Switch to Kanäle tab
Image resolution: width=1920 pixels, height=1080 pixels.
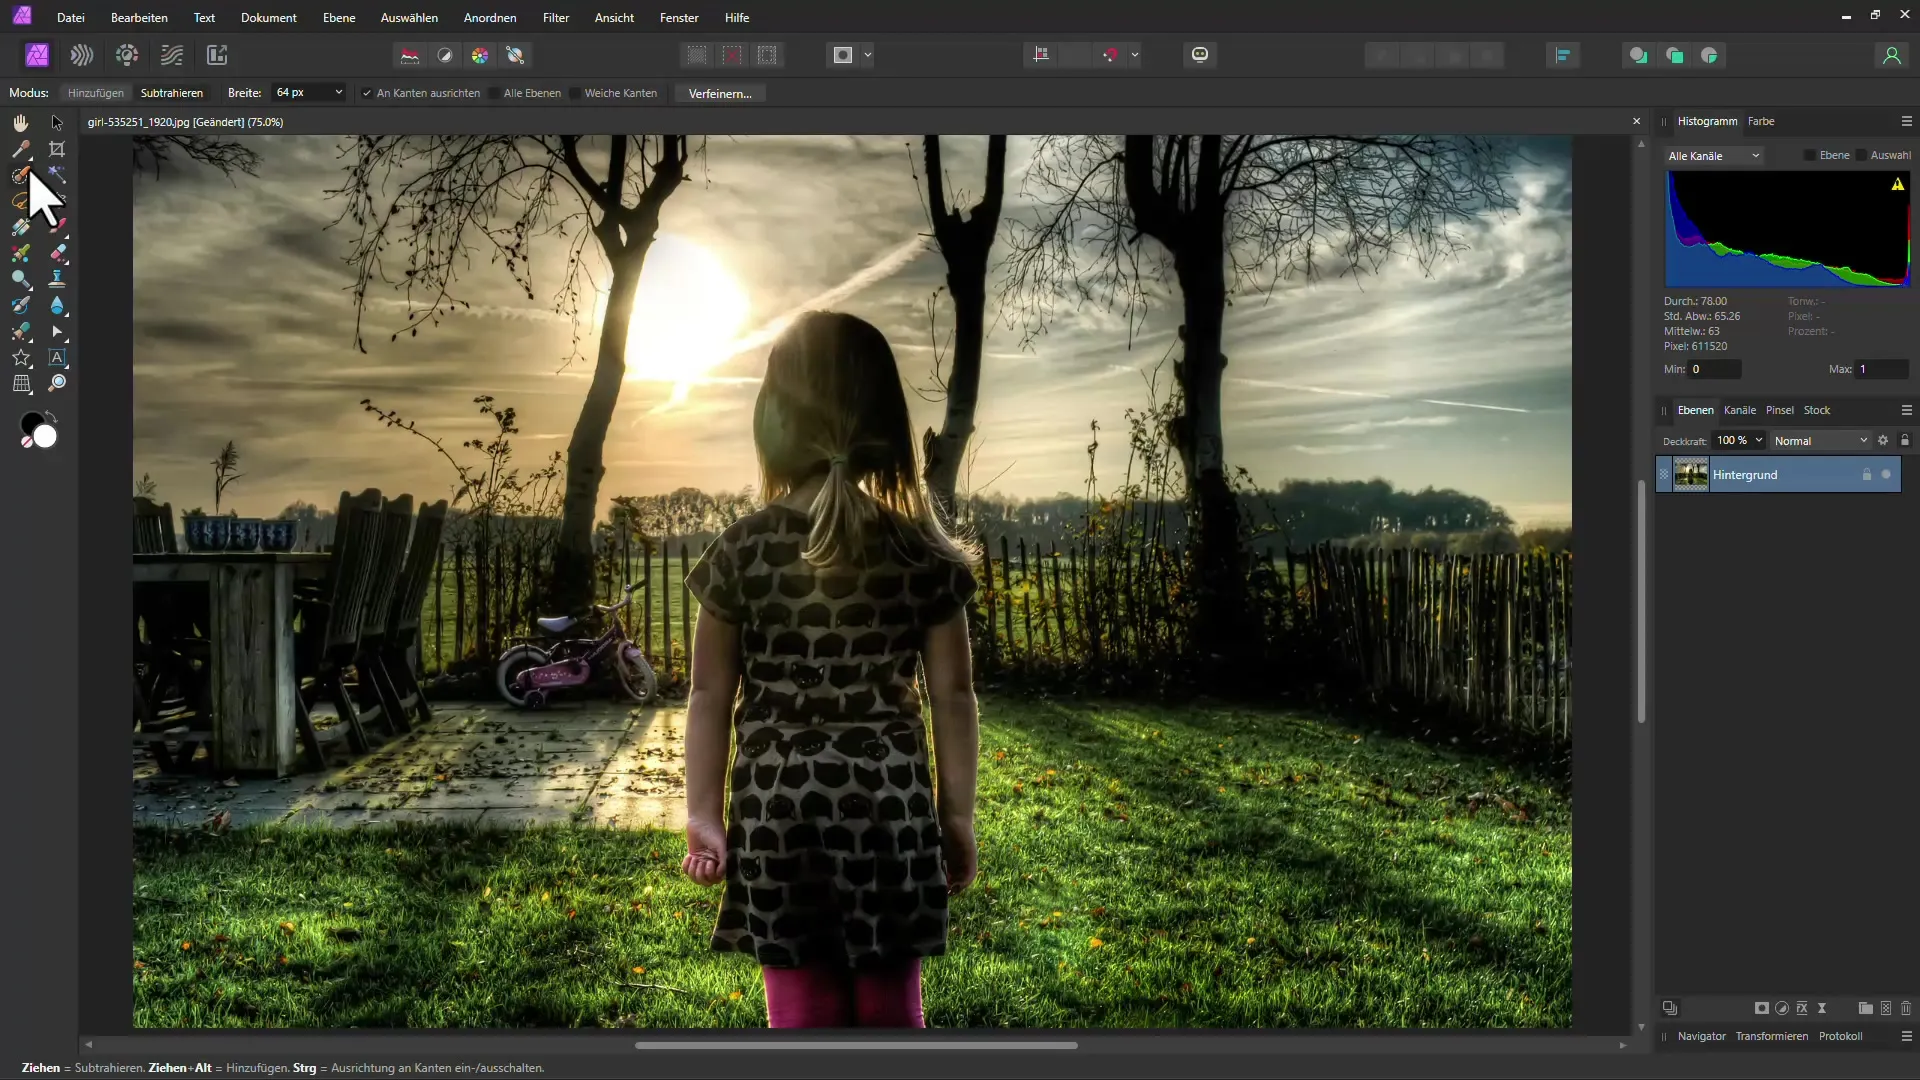tap(1739, 410)
